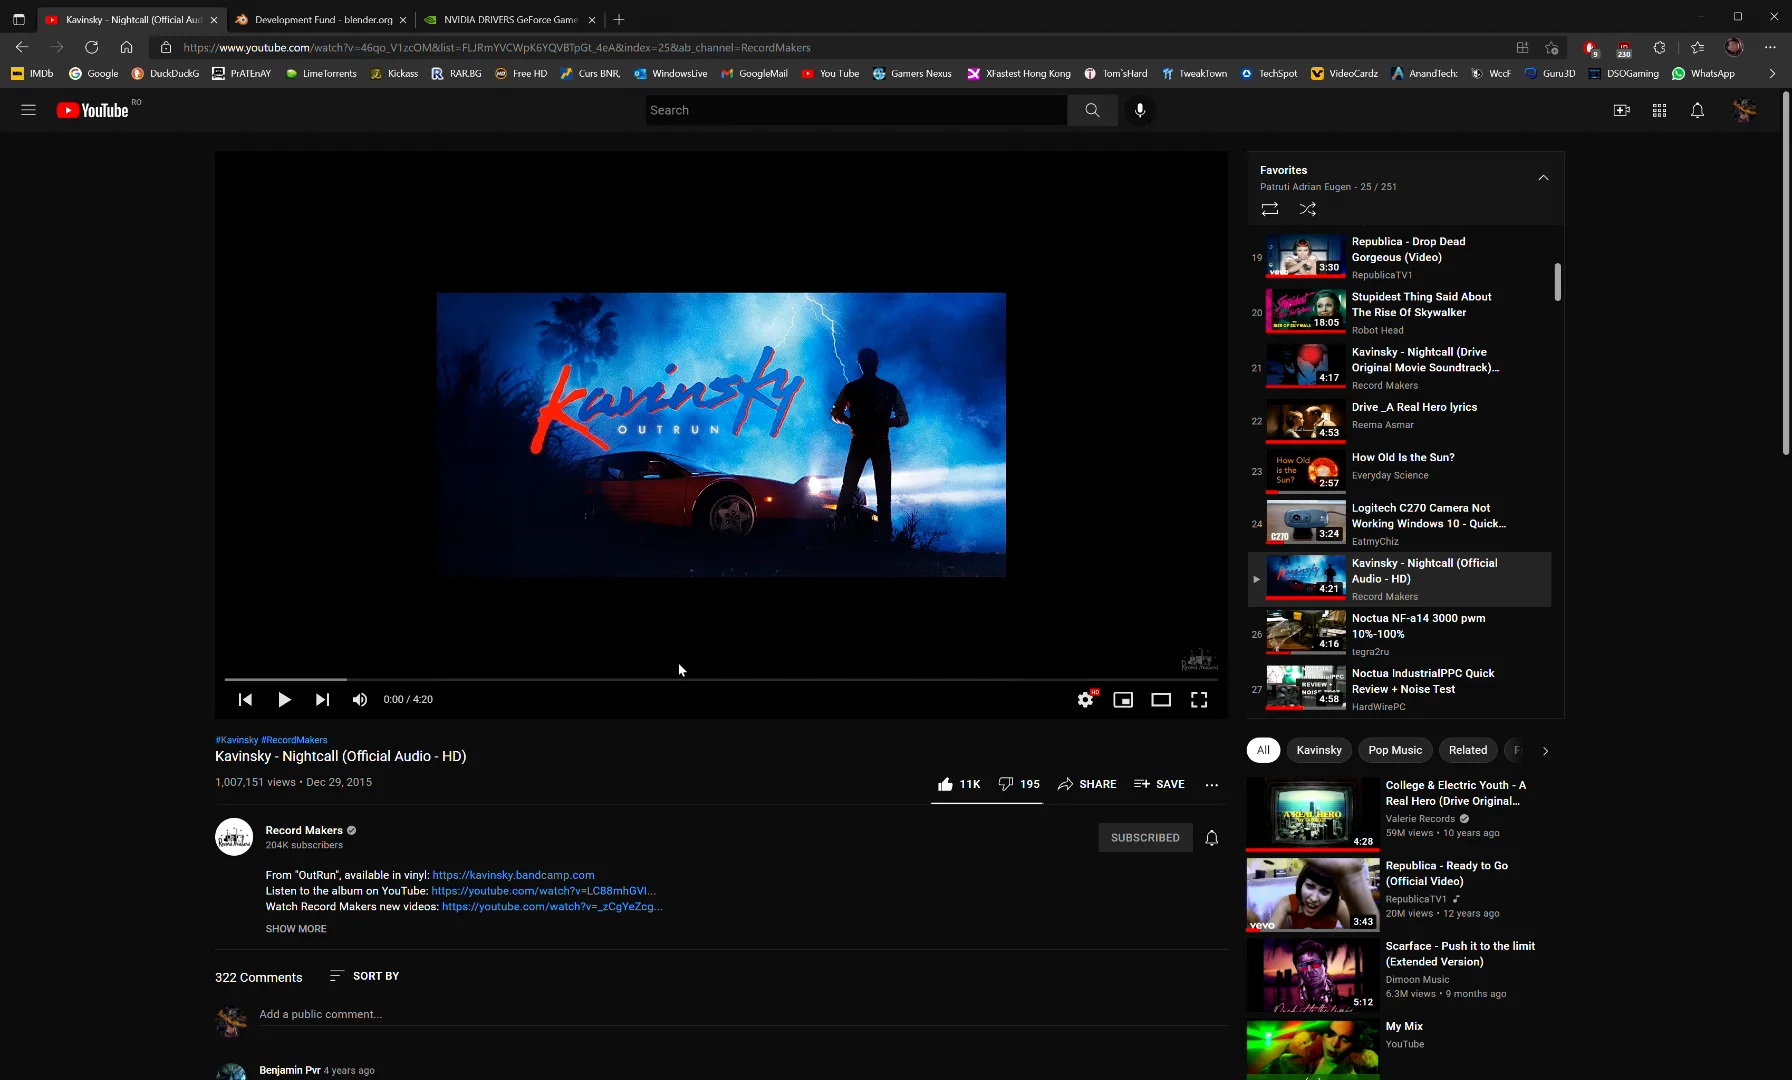This screenshot has height=1080, width=1792.
Task: Mute the video player volume
Action: [x=360, y=699]
